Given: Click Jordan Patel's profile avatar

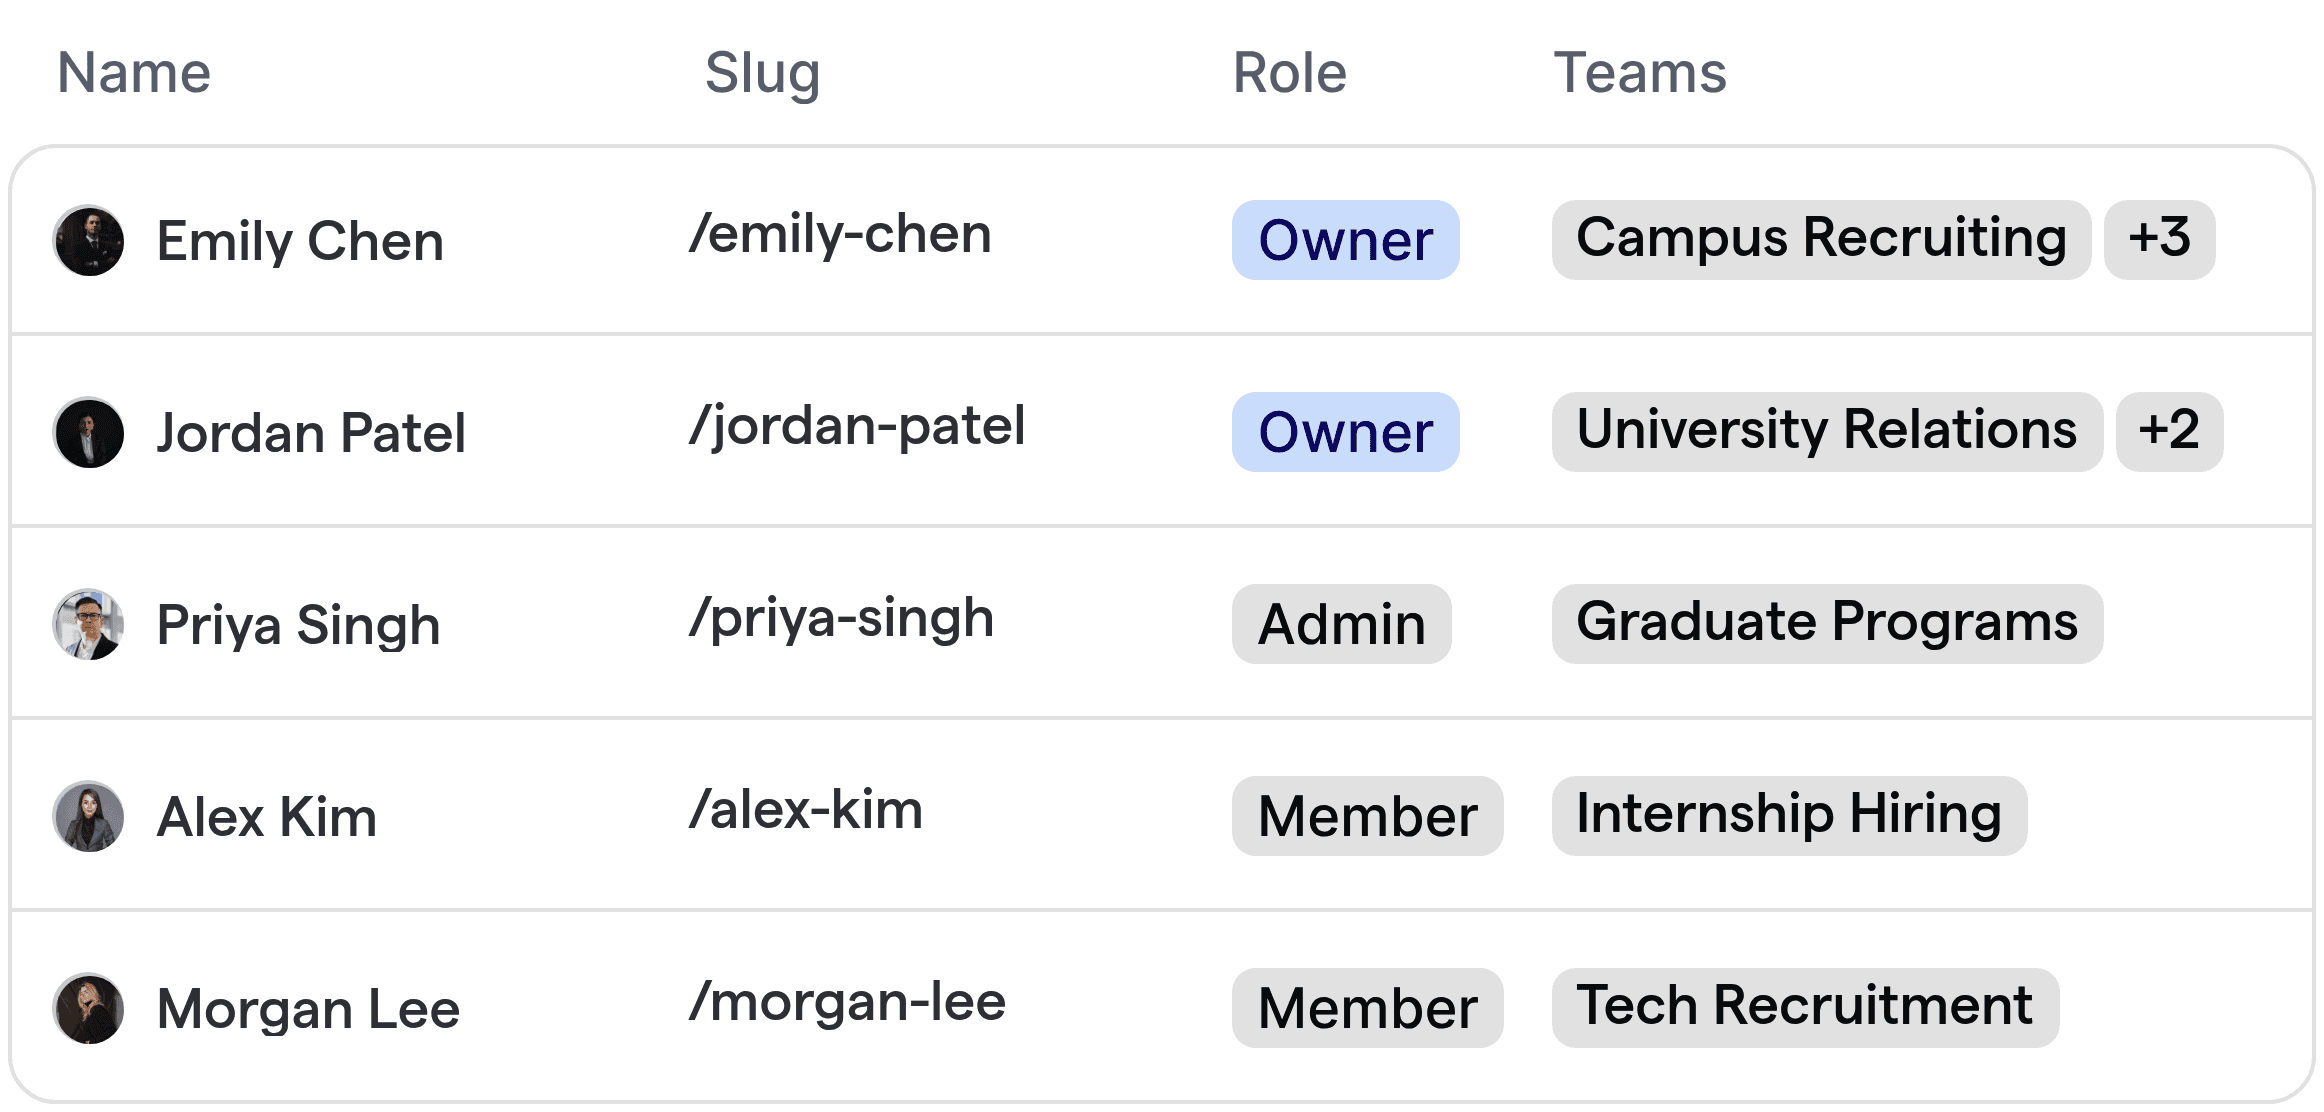Looking at the screenshot, I should pyautogui.click(x=88, y=432).
